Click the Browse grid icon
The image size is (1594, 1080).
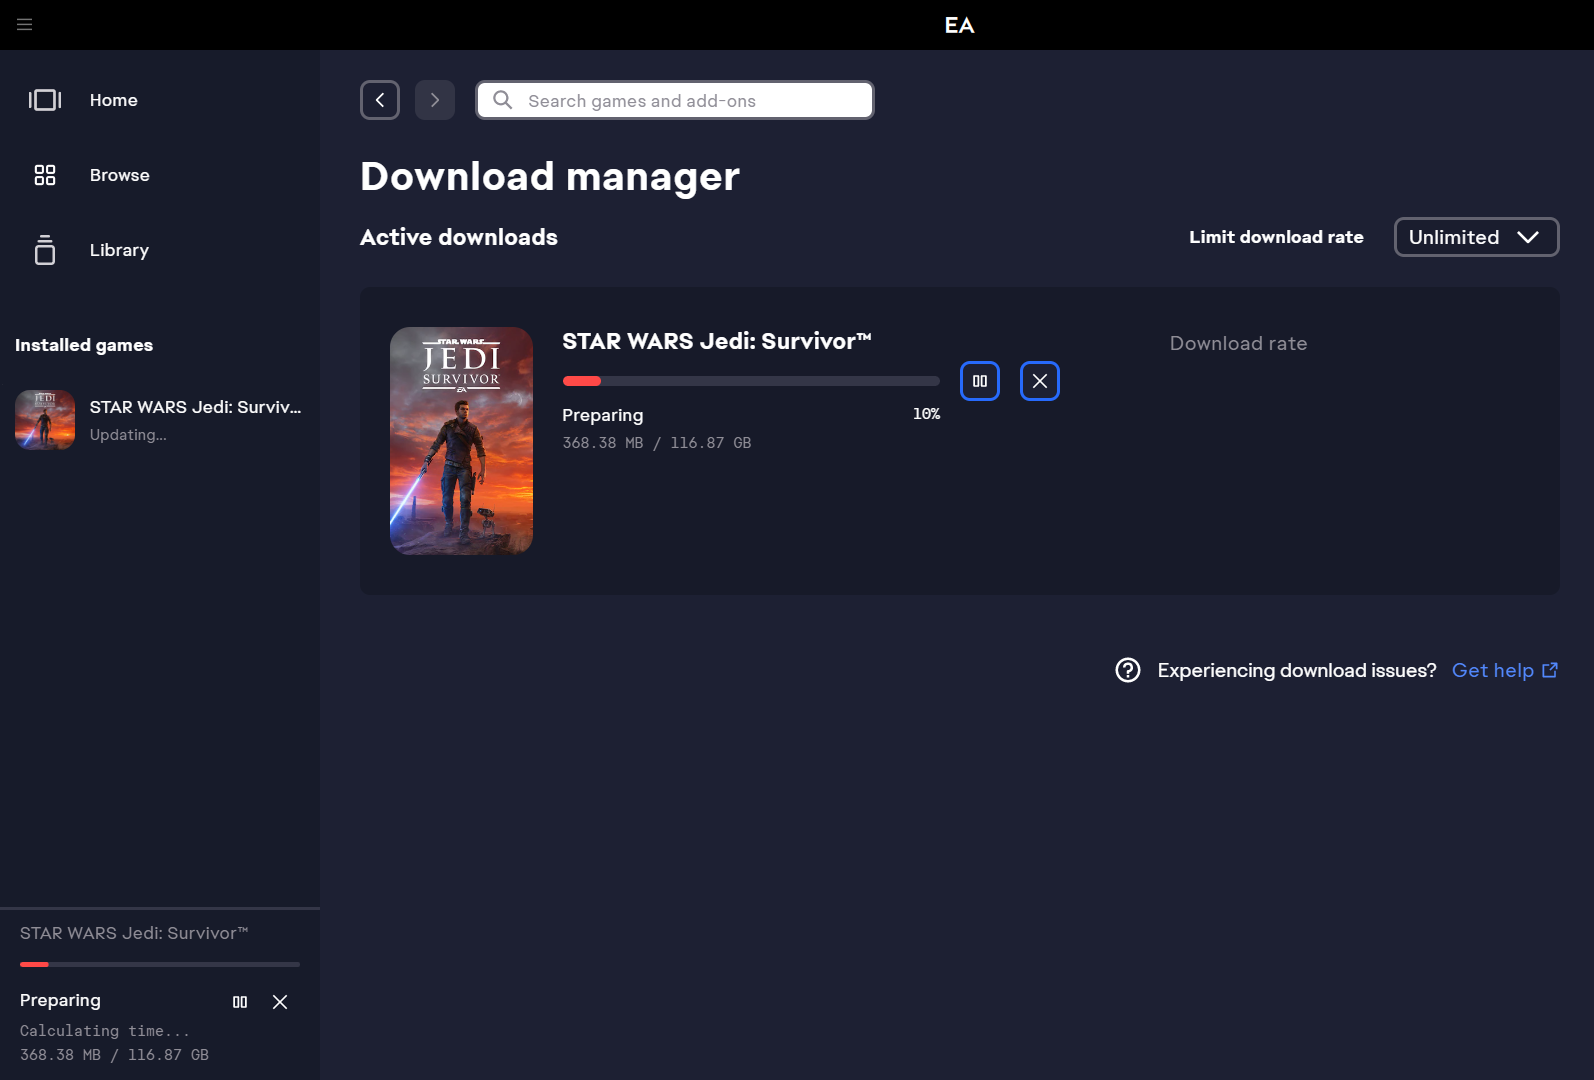tap(45, 175)
